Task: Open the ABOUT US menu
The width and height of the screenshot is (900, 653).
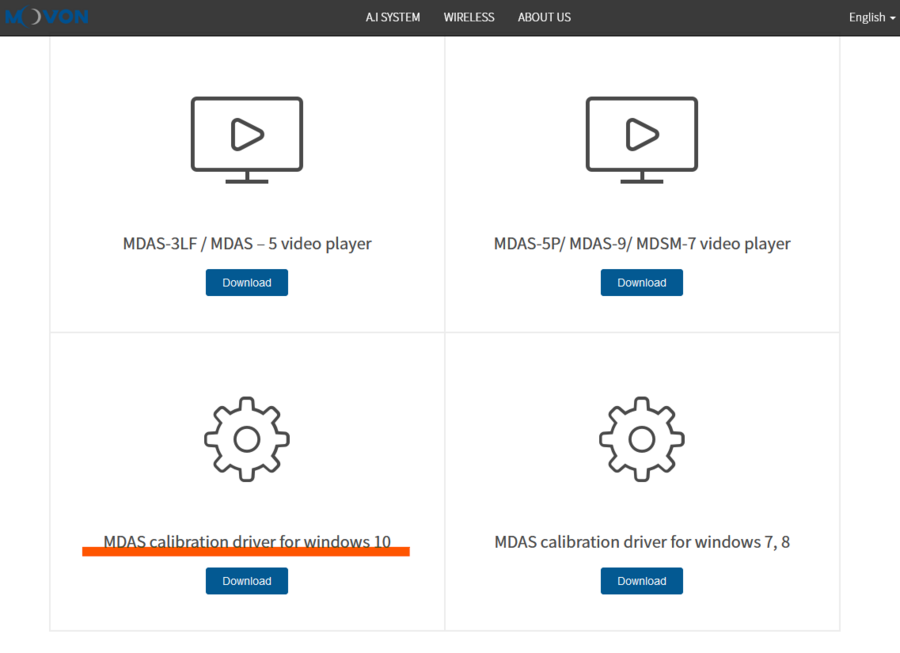Action: tap(544, 17)
